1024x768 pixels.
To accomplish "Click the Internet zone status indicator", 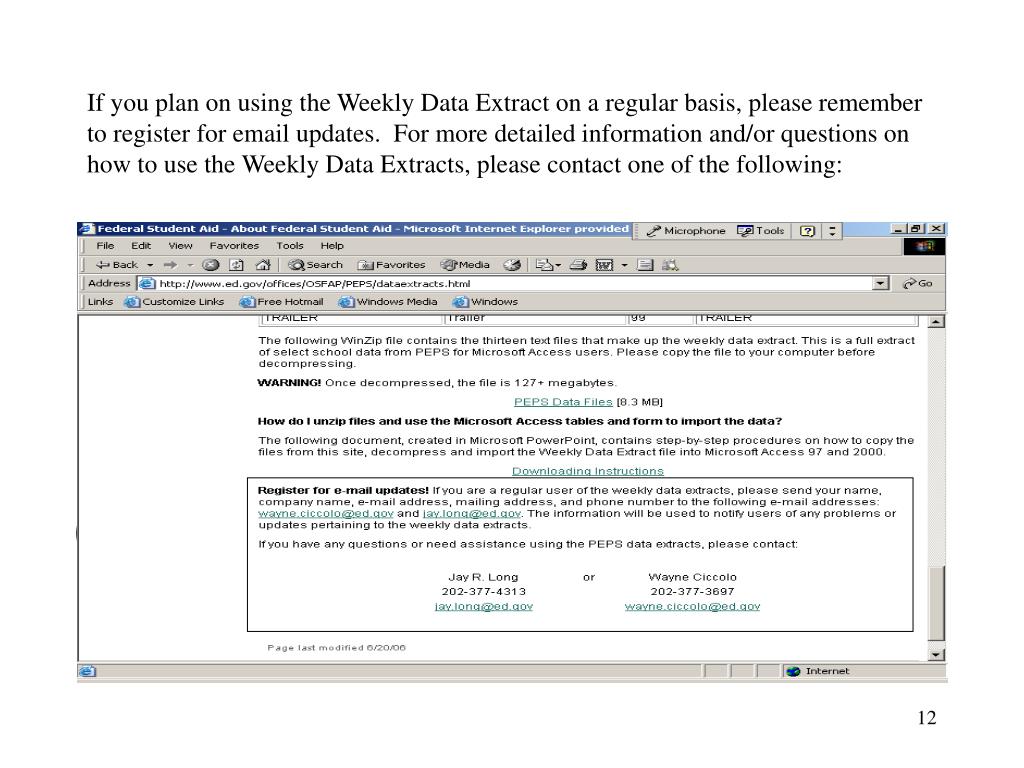I will [x=818, y=672].
